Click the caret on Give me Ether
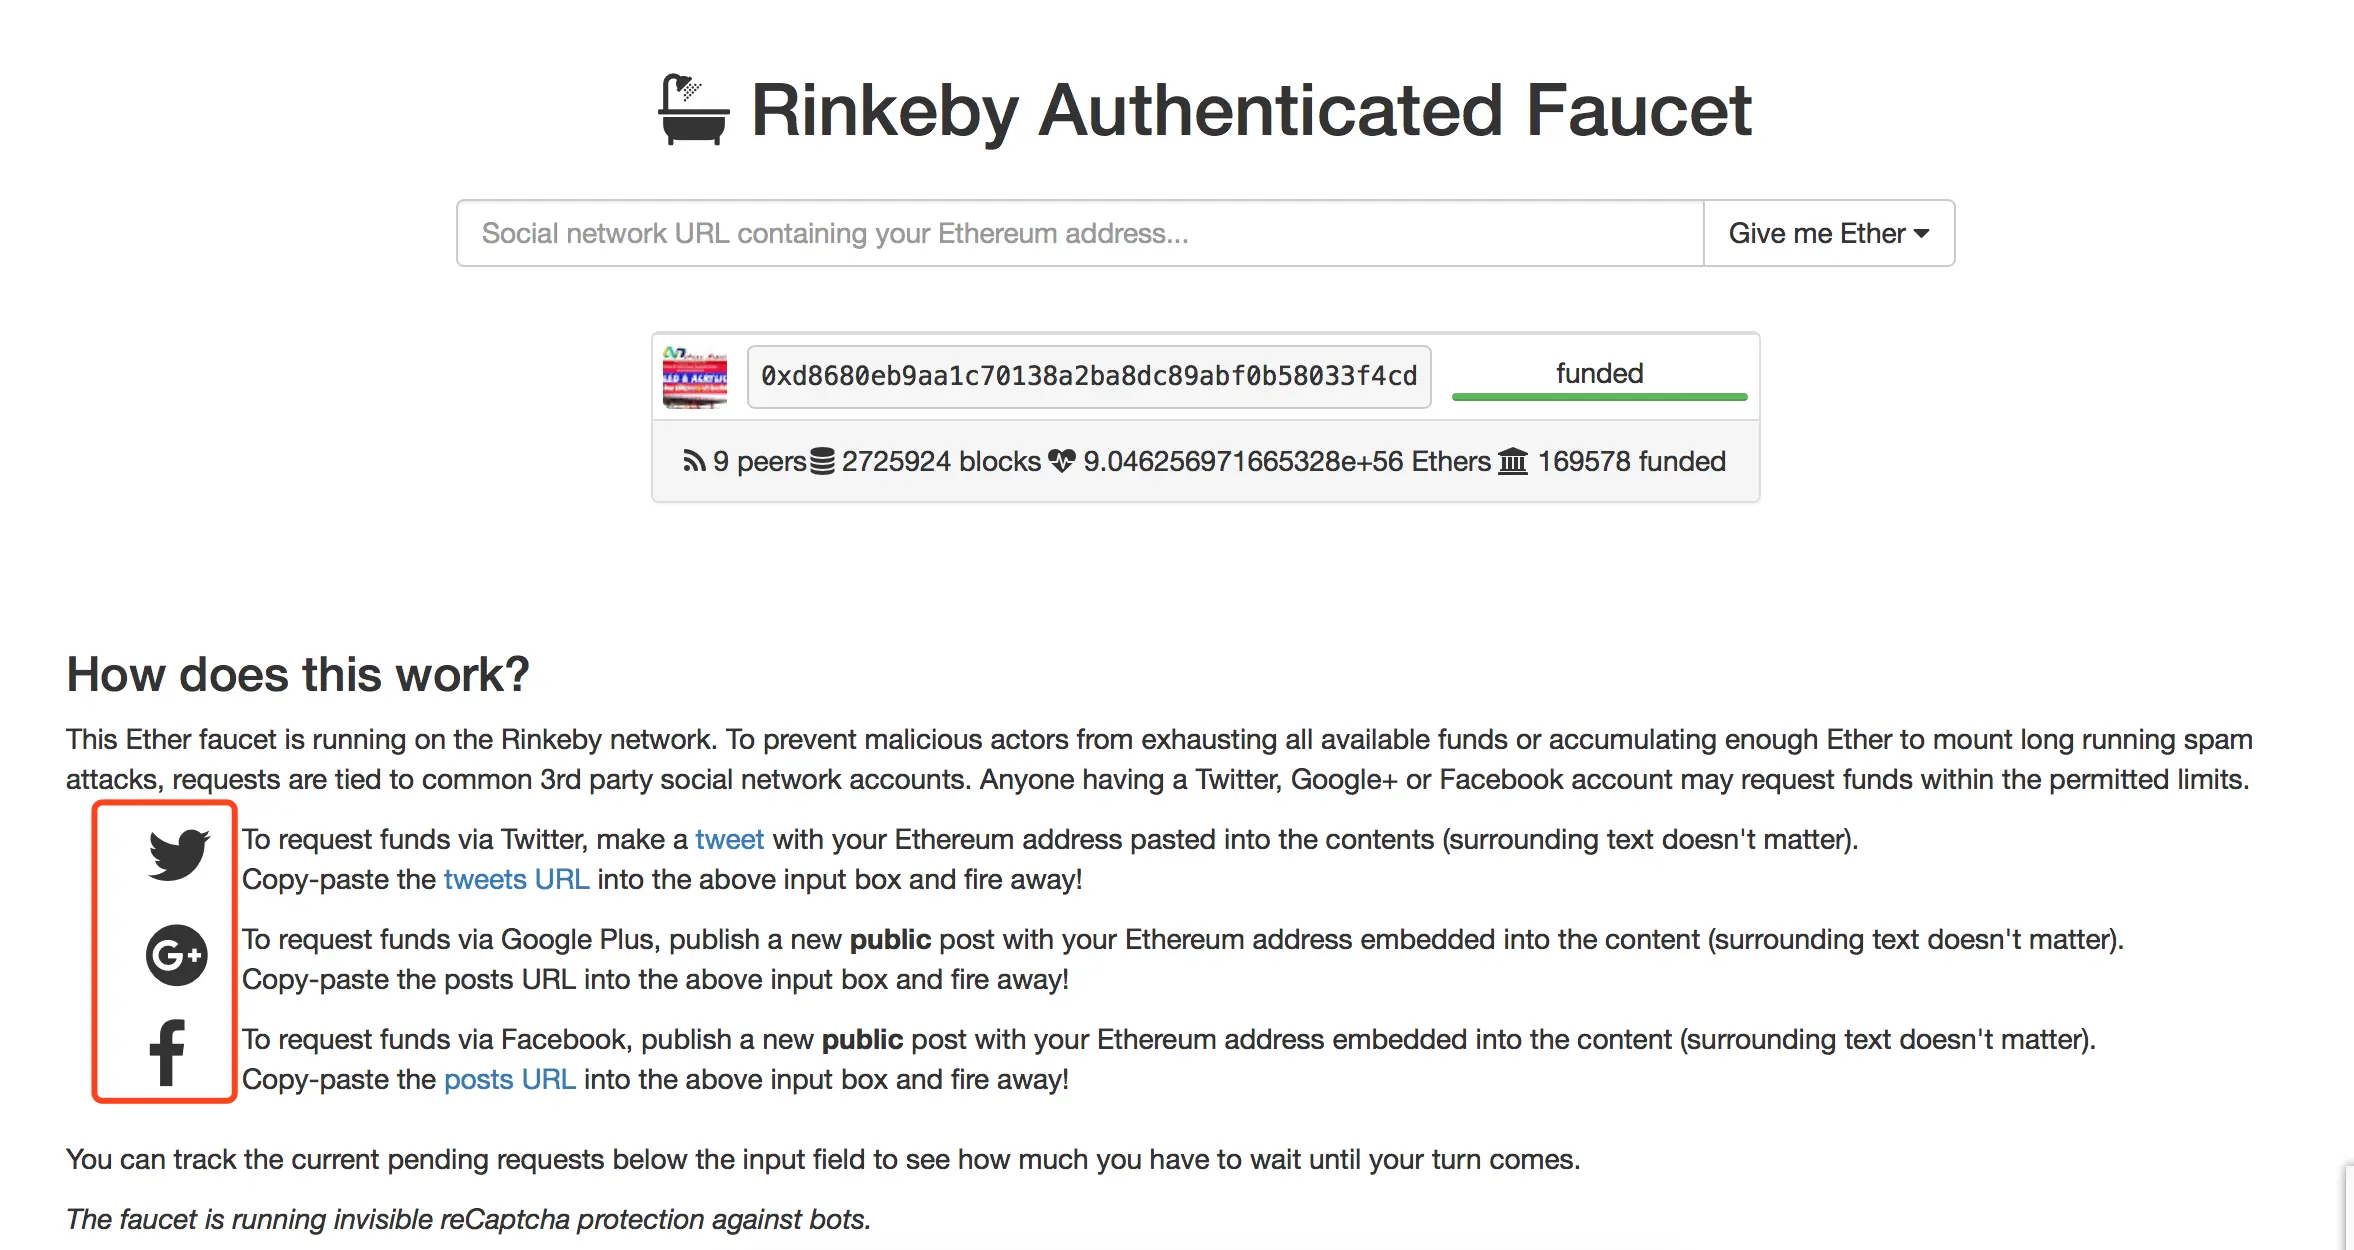Viewport: 2354px width, 1250px height. 1921,233
